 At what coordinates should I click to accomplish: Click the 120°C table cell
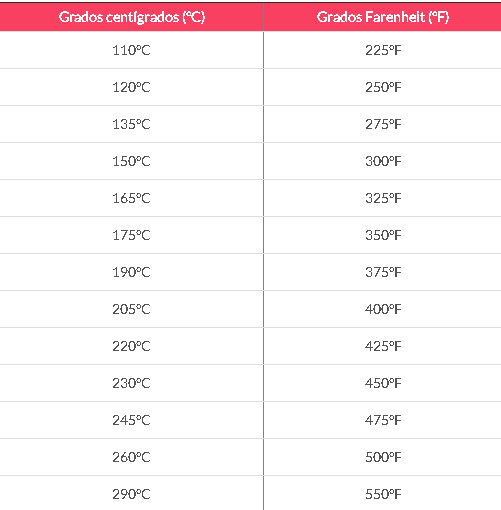pyautogui.click(x=132, y=87)
